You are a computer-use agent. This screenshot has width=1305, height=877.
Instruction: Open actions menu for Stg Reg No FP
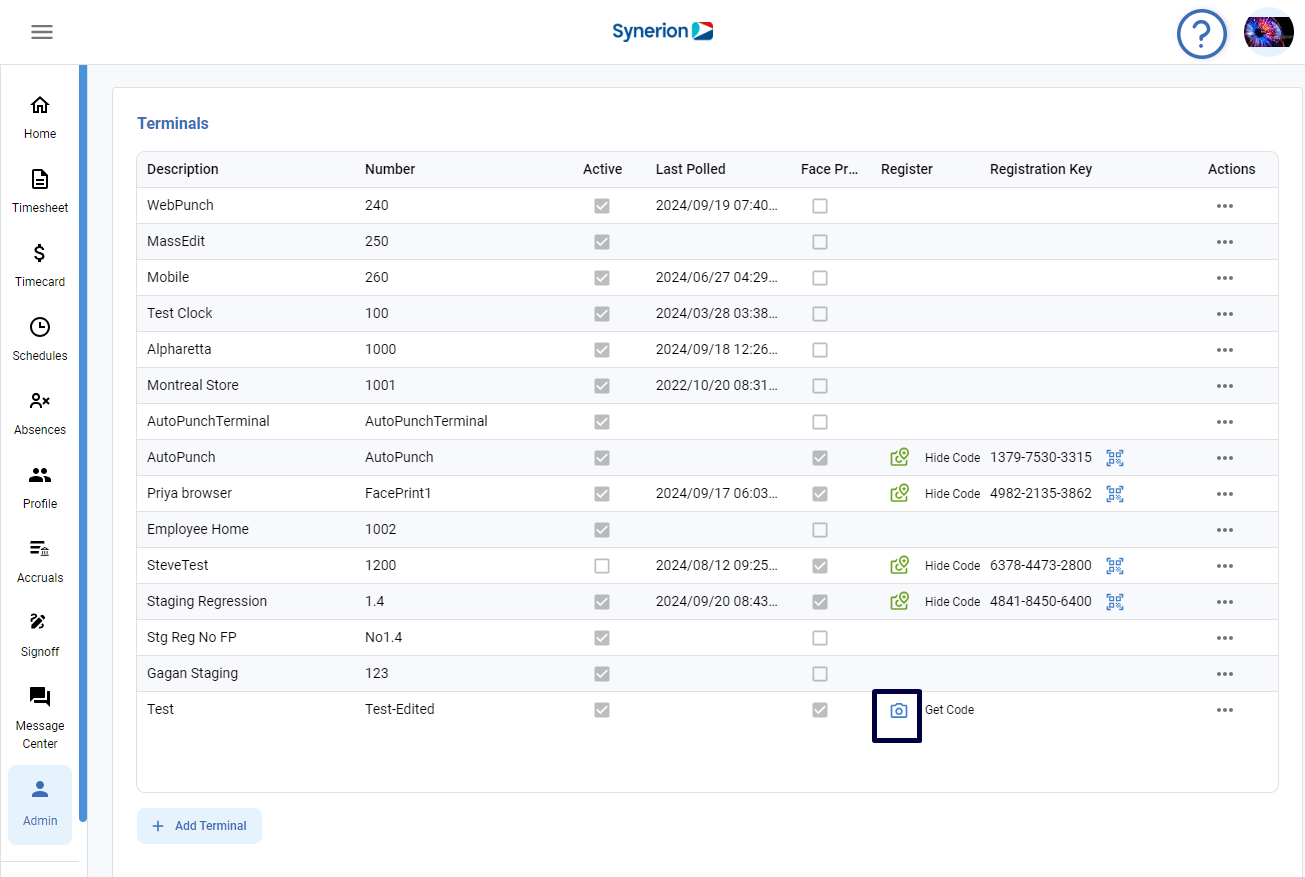coord(1225,638)
